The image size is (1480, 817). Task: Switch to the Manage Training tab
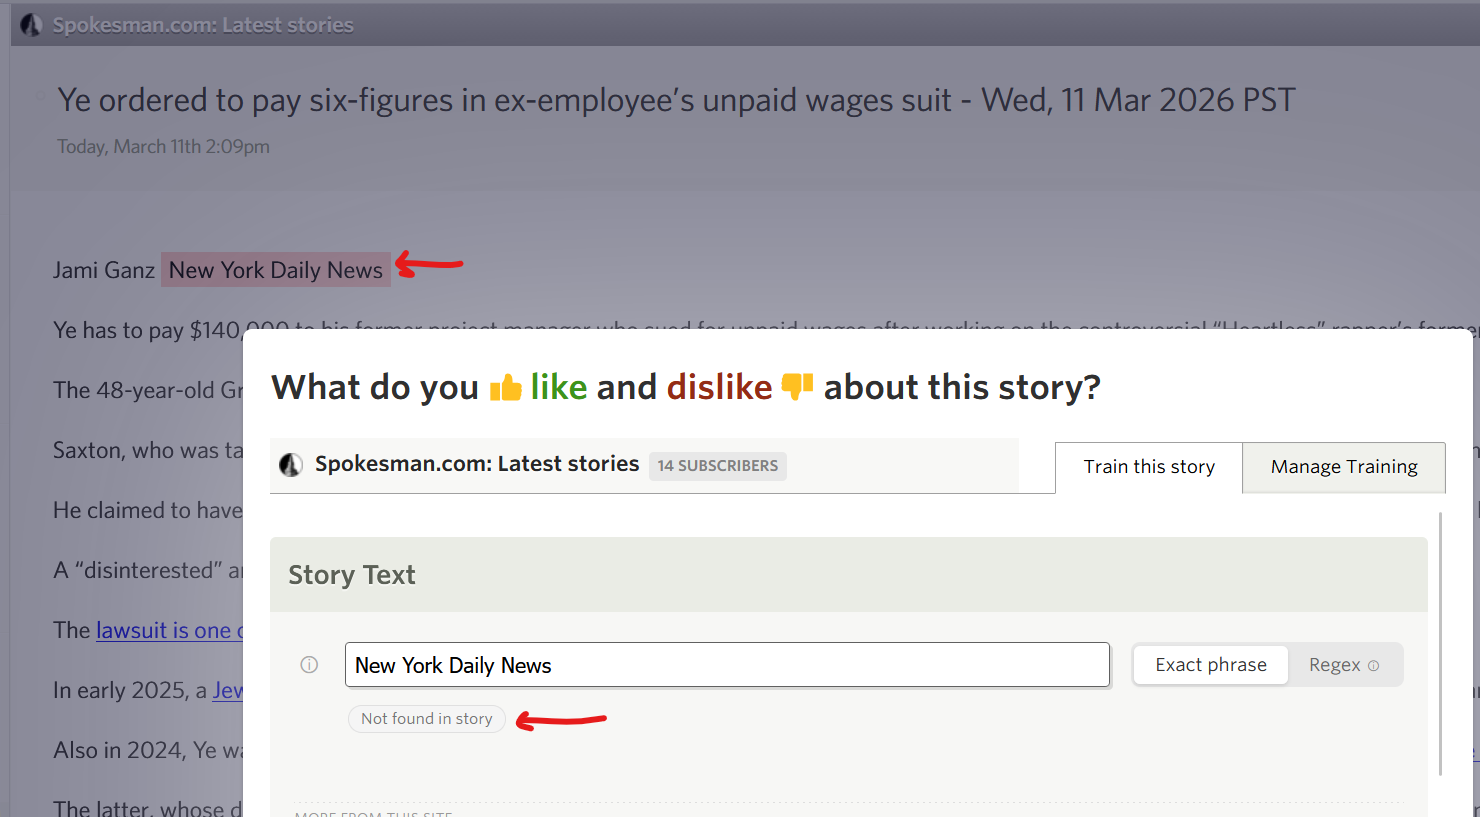point(1343,467)
